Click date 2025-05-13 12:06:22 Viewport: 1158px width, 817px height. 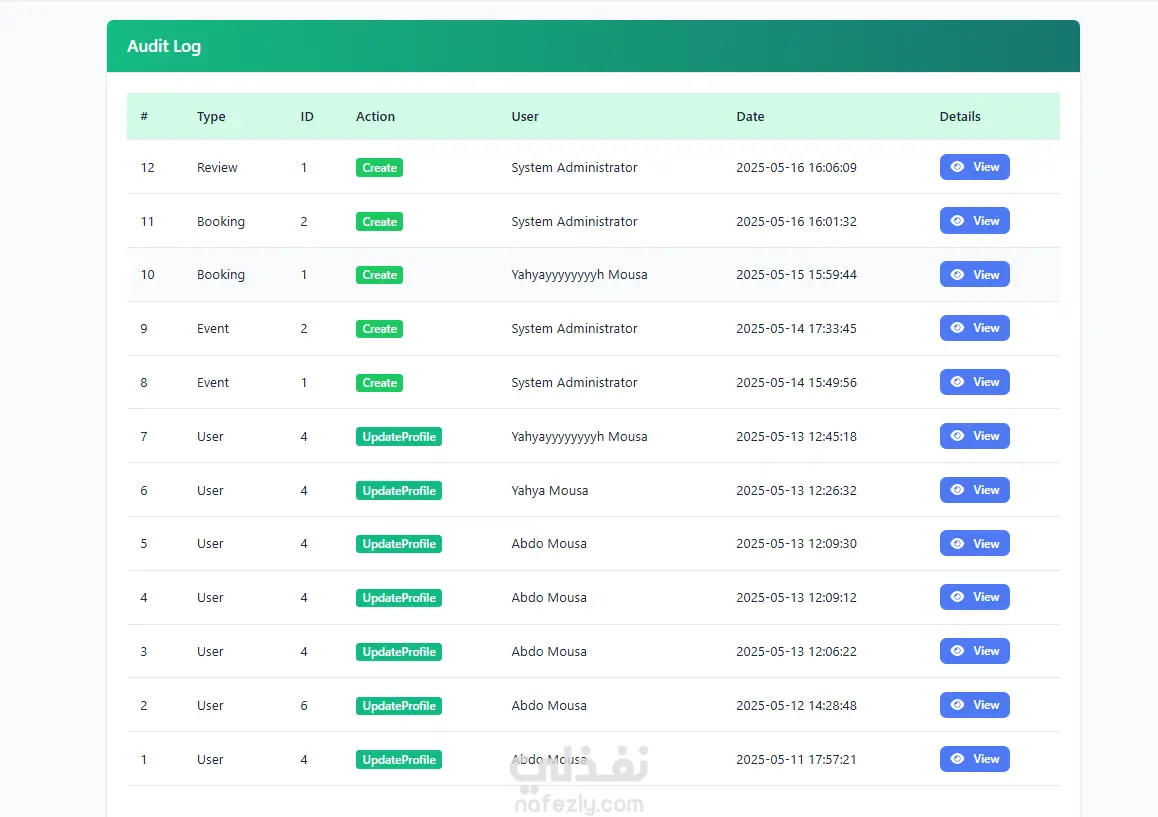tap(796, 652)
